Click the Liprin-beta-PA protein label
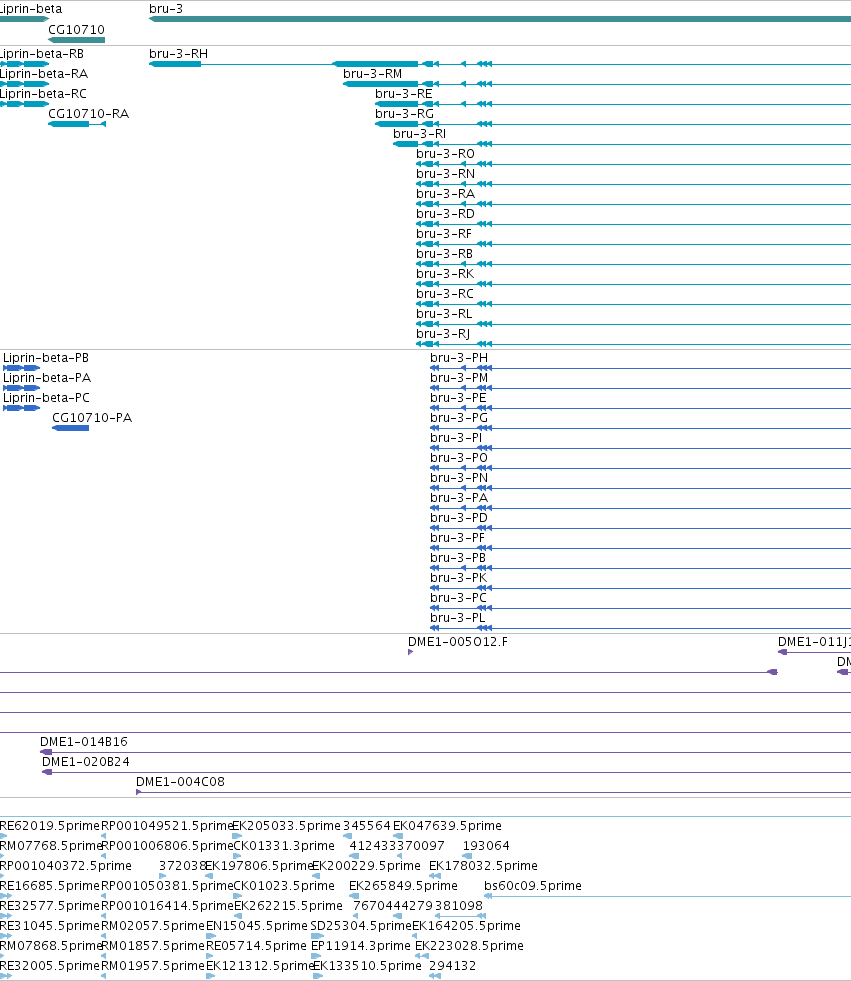The width and height of the screenshot is (851, 981). coord(47,378)
